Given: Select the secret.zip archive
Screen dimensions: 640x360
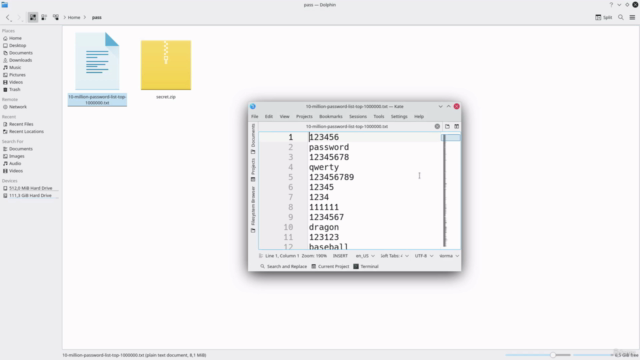Looking at the screenshot, I should (166, 65).
